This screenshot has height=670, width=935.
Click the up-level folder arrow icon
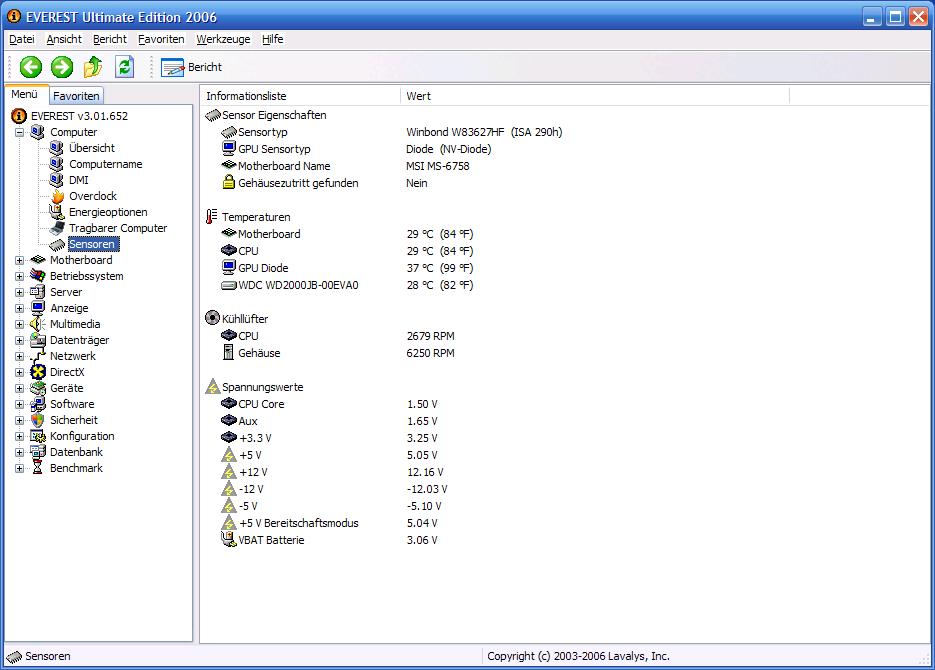tap(93, 67)
